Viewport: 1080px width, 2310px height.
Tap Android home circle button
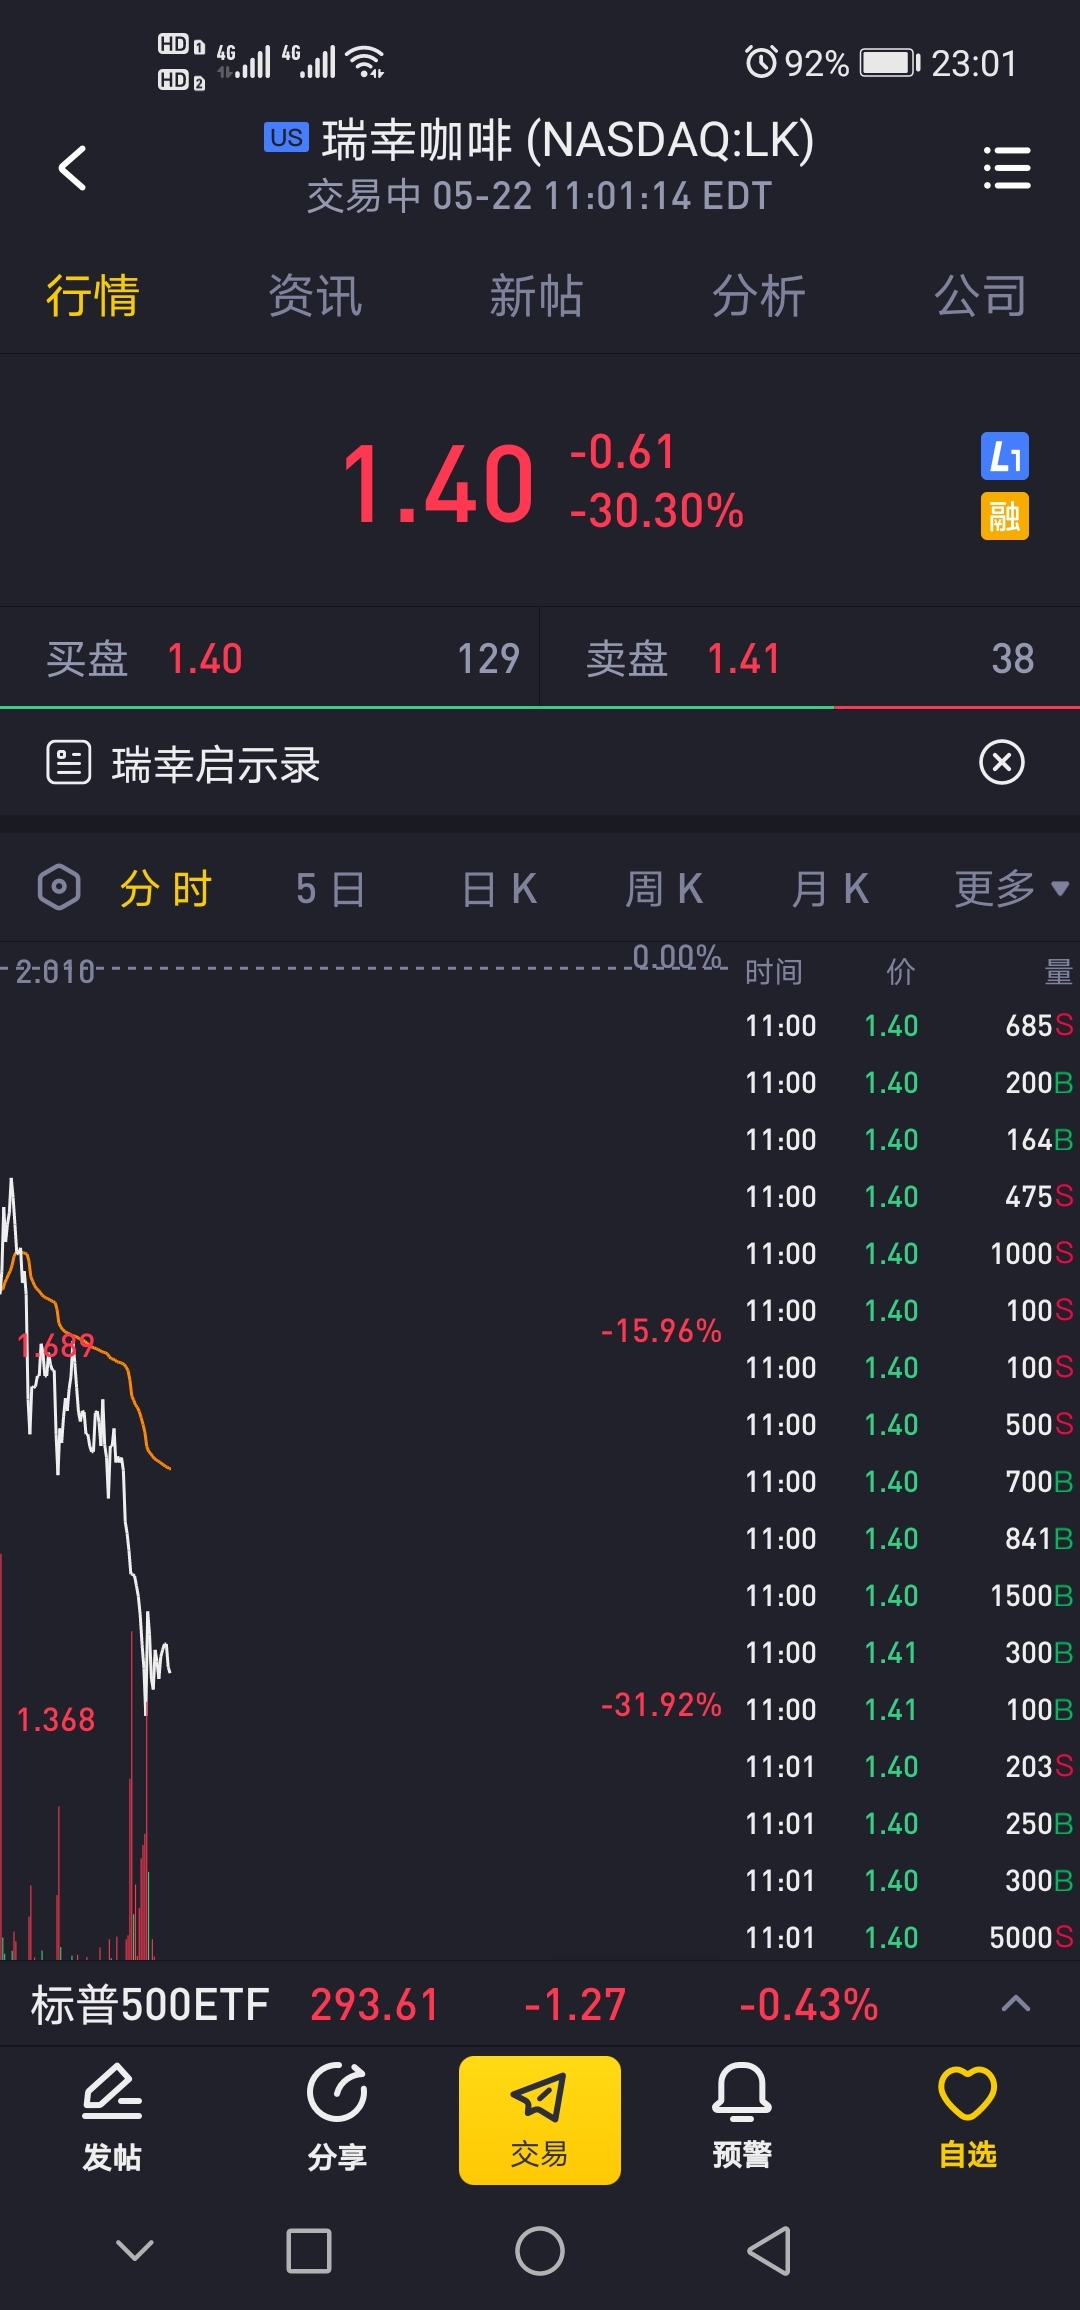point(540,2251)
